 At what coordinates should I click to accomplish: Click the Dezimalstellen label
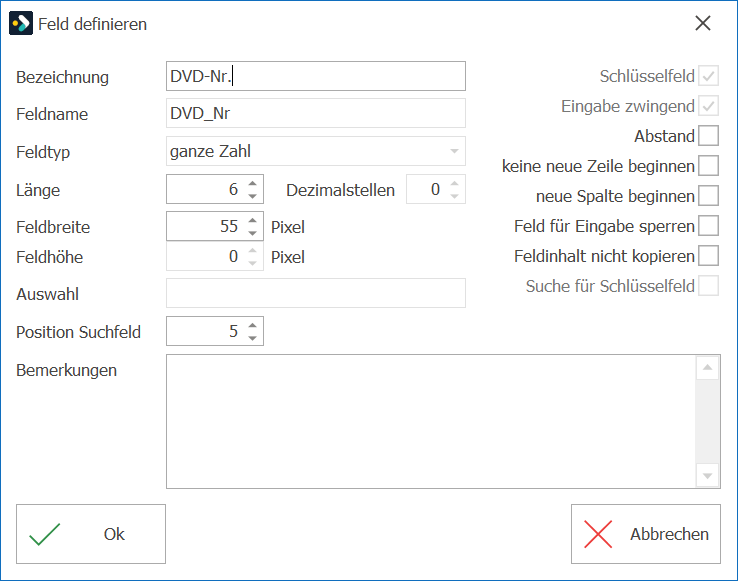click(x=340, y=190)
